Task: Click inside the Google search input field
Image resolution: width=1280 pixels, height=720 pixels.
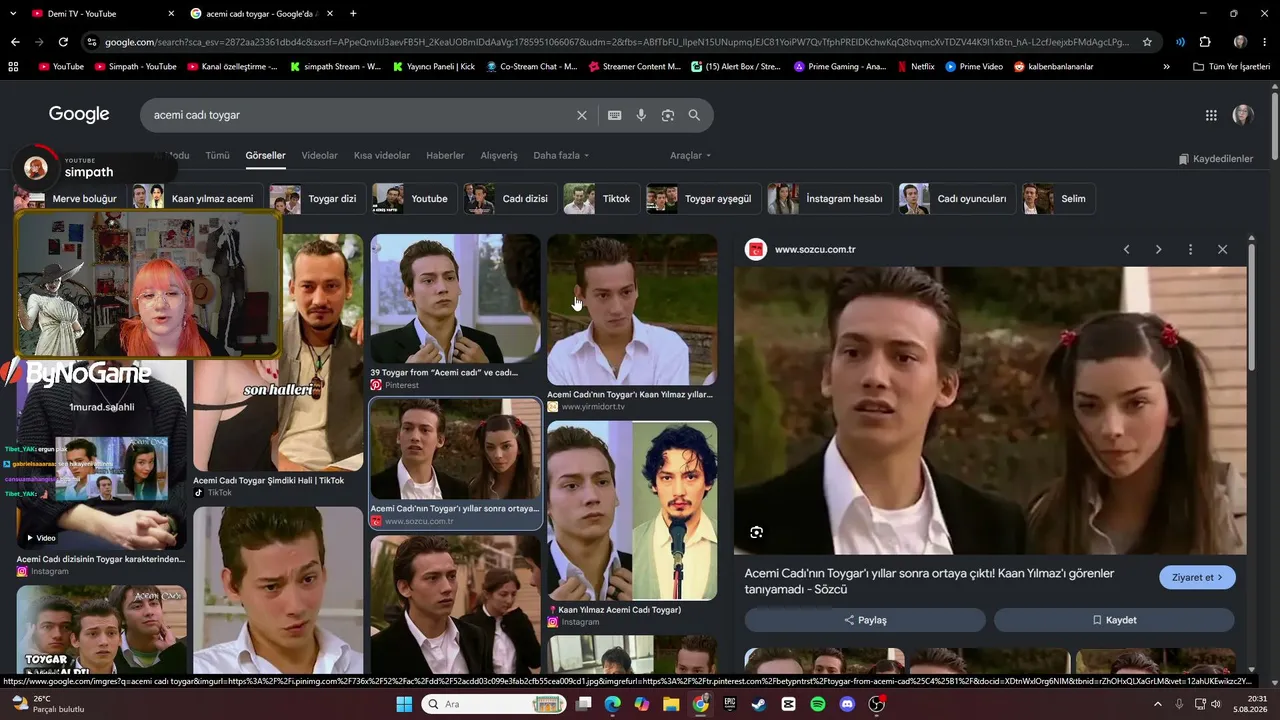Action: pos(360,115)
